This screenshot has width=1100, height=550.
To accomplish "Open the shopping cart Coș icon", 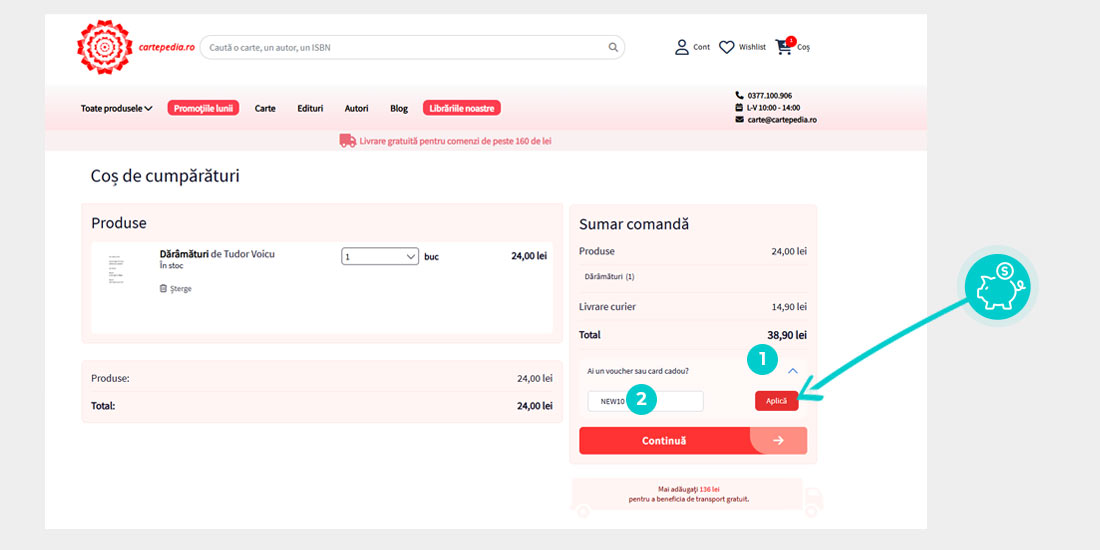I will [x=784, y=46].
